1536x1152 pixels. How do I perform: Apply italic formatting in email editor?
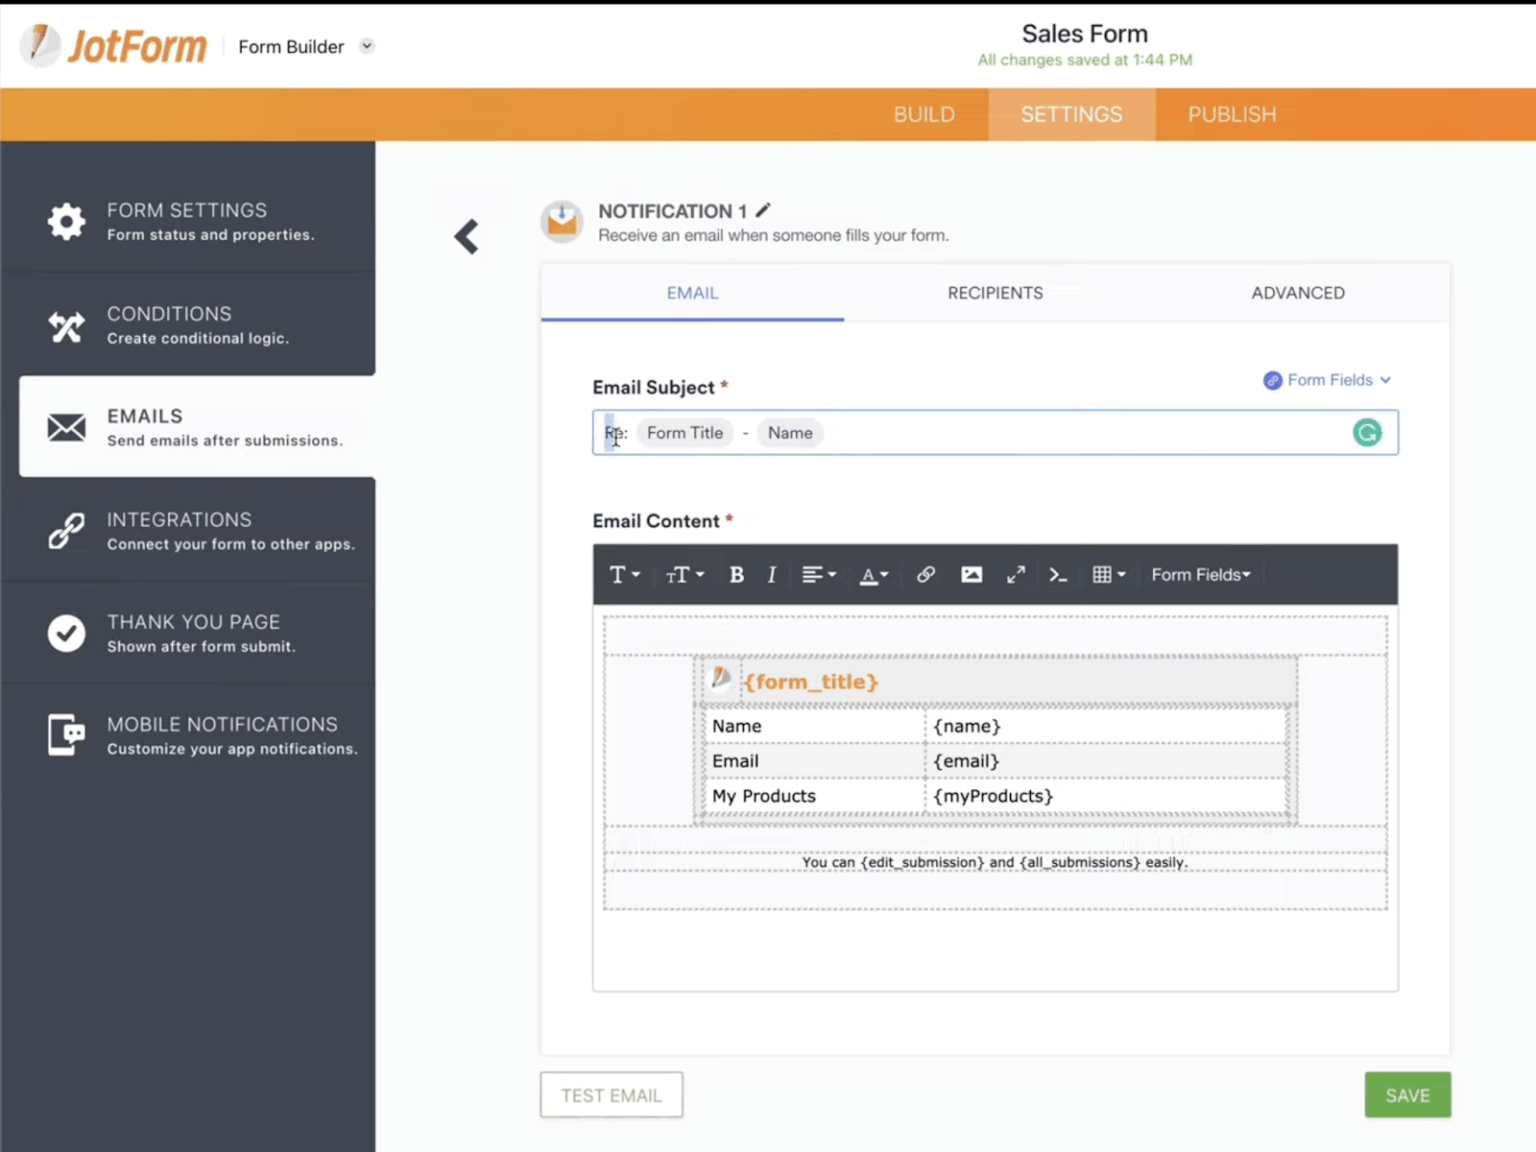click(x=771, y=574)
